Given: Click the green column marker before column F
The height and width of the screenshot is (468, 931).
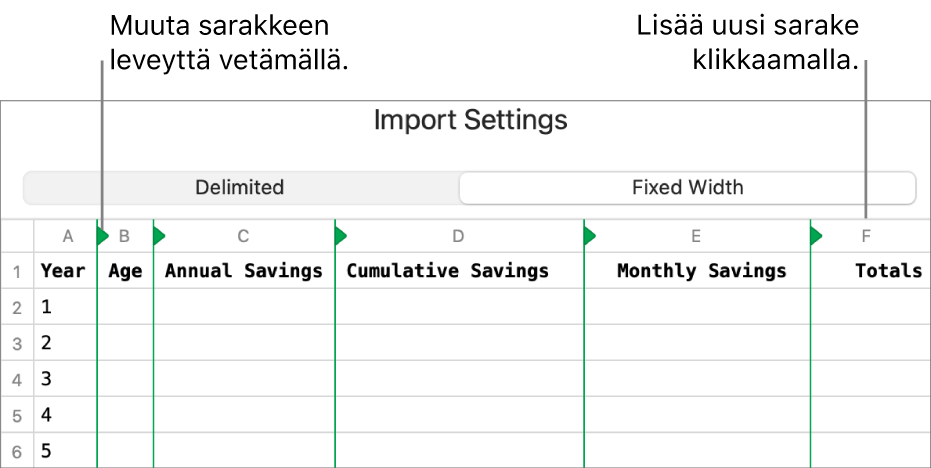Looking at the screenshot, I should [x=816, y=237].
